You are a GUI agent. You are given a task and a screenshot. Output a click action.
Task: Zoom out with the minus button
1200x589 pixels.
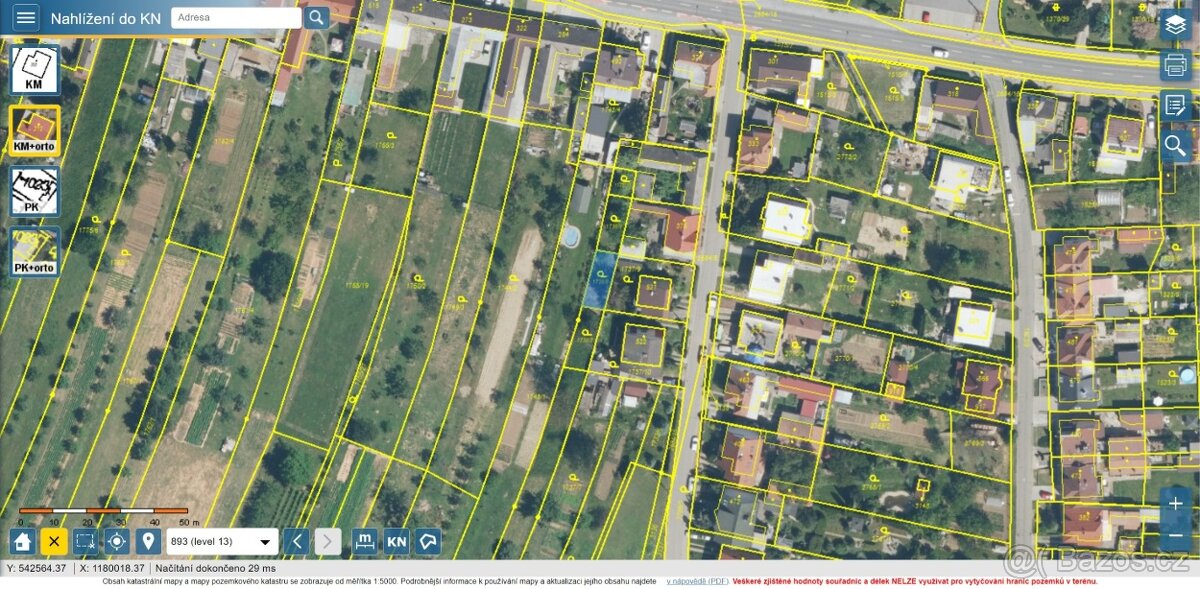1175,535
